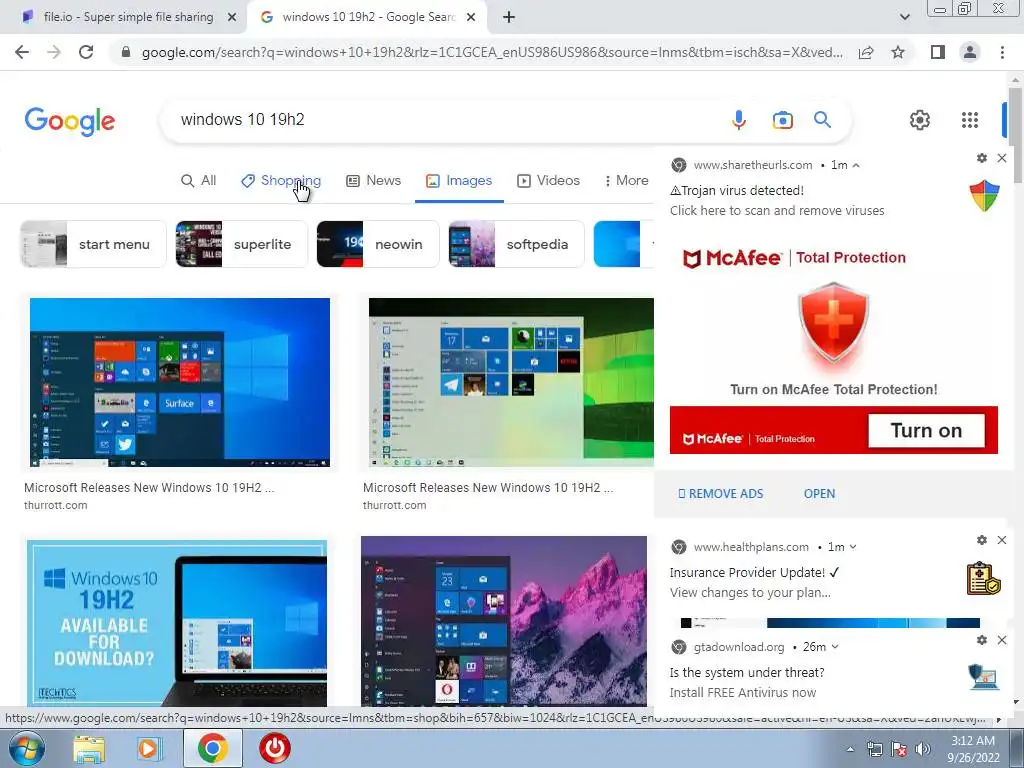
Task: Start voice search with the microphone icon
Action: tap(739, 120)
